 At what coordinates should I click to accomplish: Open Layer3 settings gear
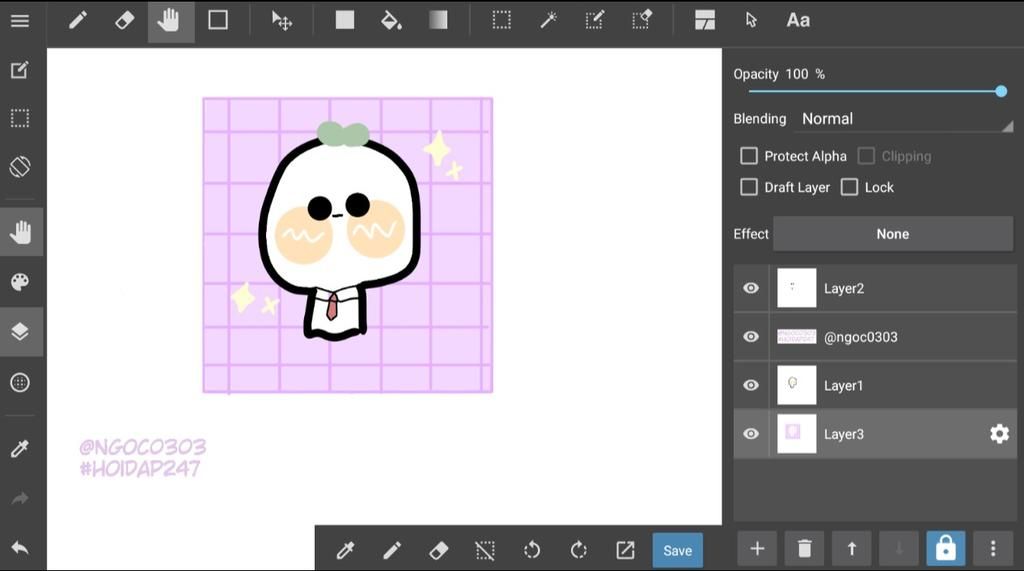pyautogui.click(x=999, y=434)
